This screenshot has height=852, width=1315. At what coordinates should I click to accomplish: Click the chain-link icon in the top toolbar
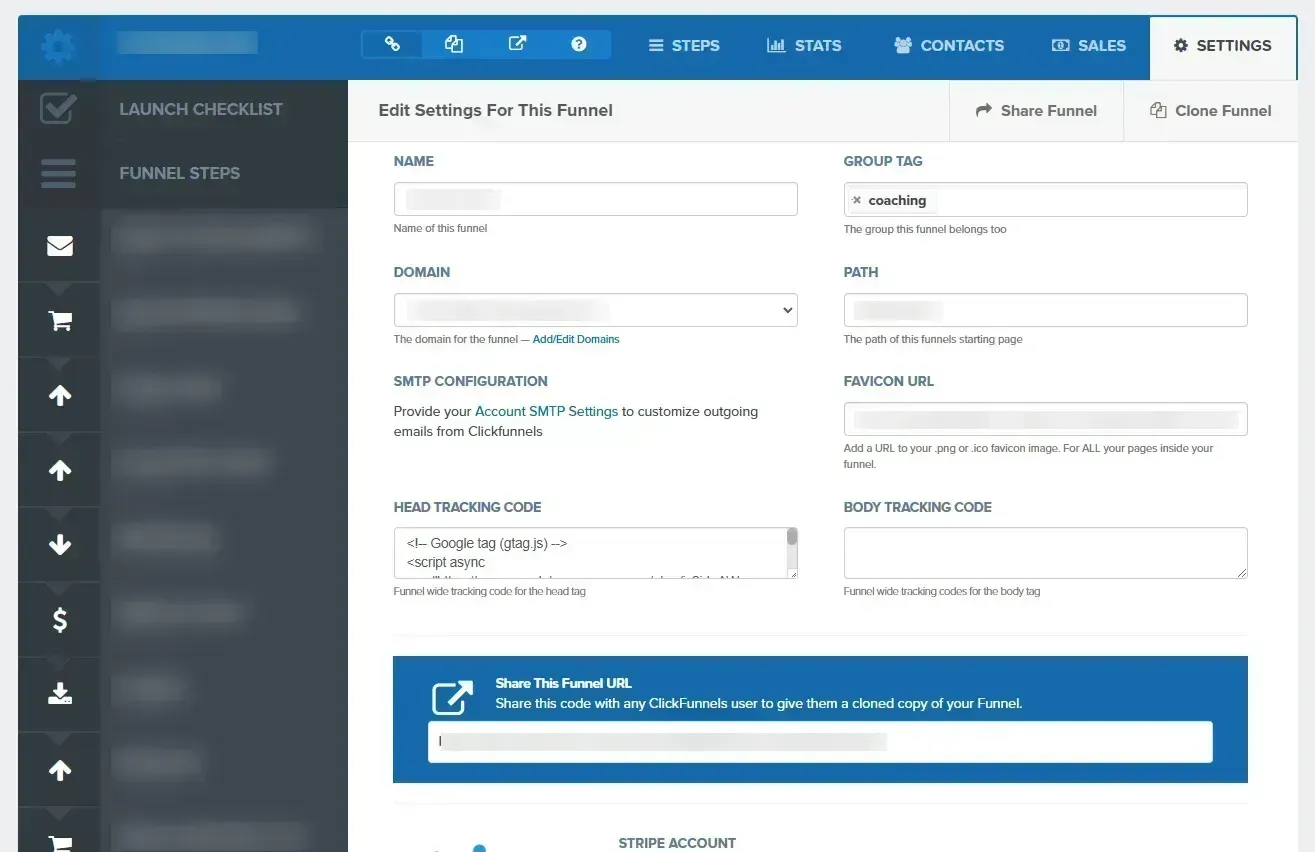pos(392,44)
